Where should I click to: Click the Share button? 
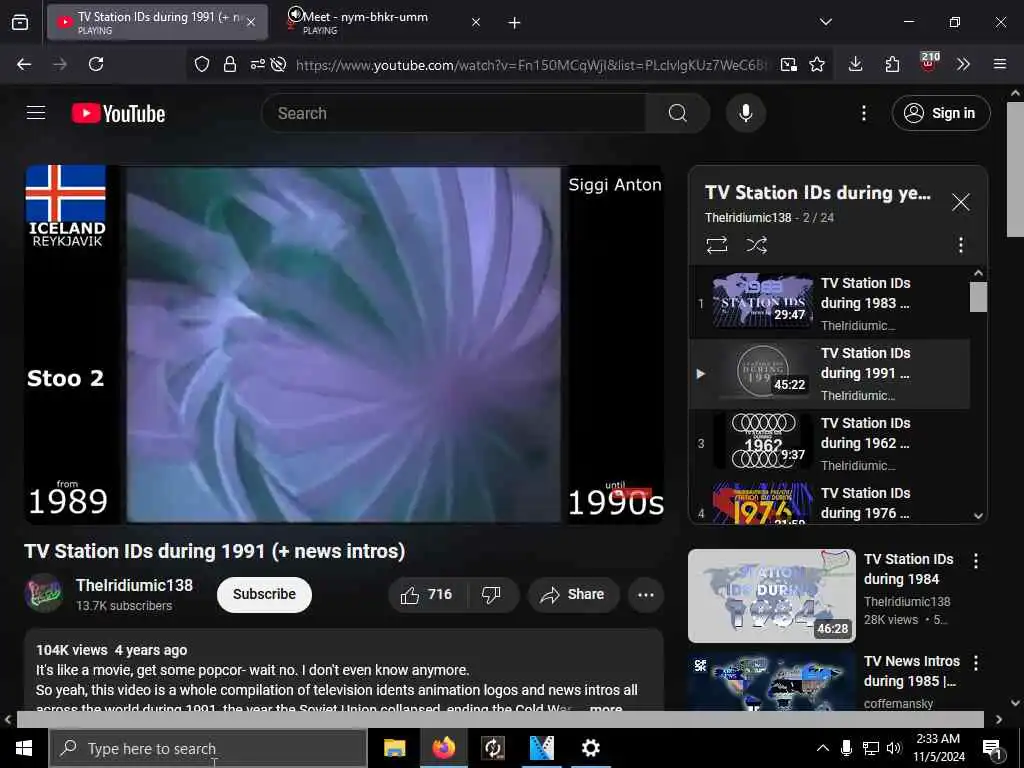pos(573,594)
